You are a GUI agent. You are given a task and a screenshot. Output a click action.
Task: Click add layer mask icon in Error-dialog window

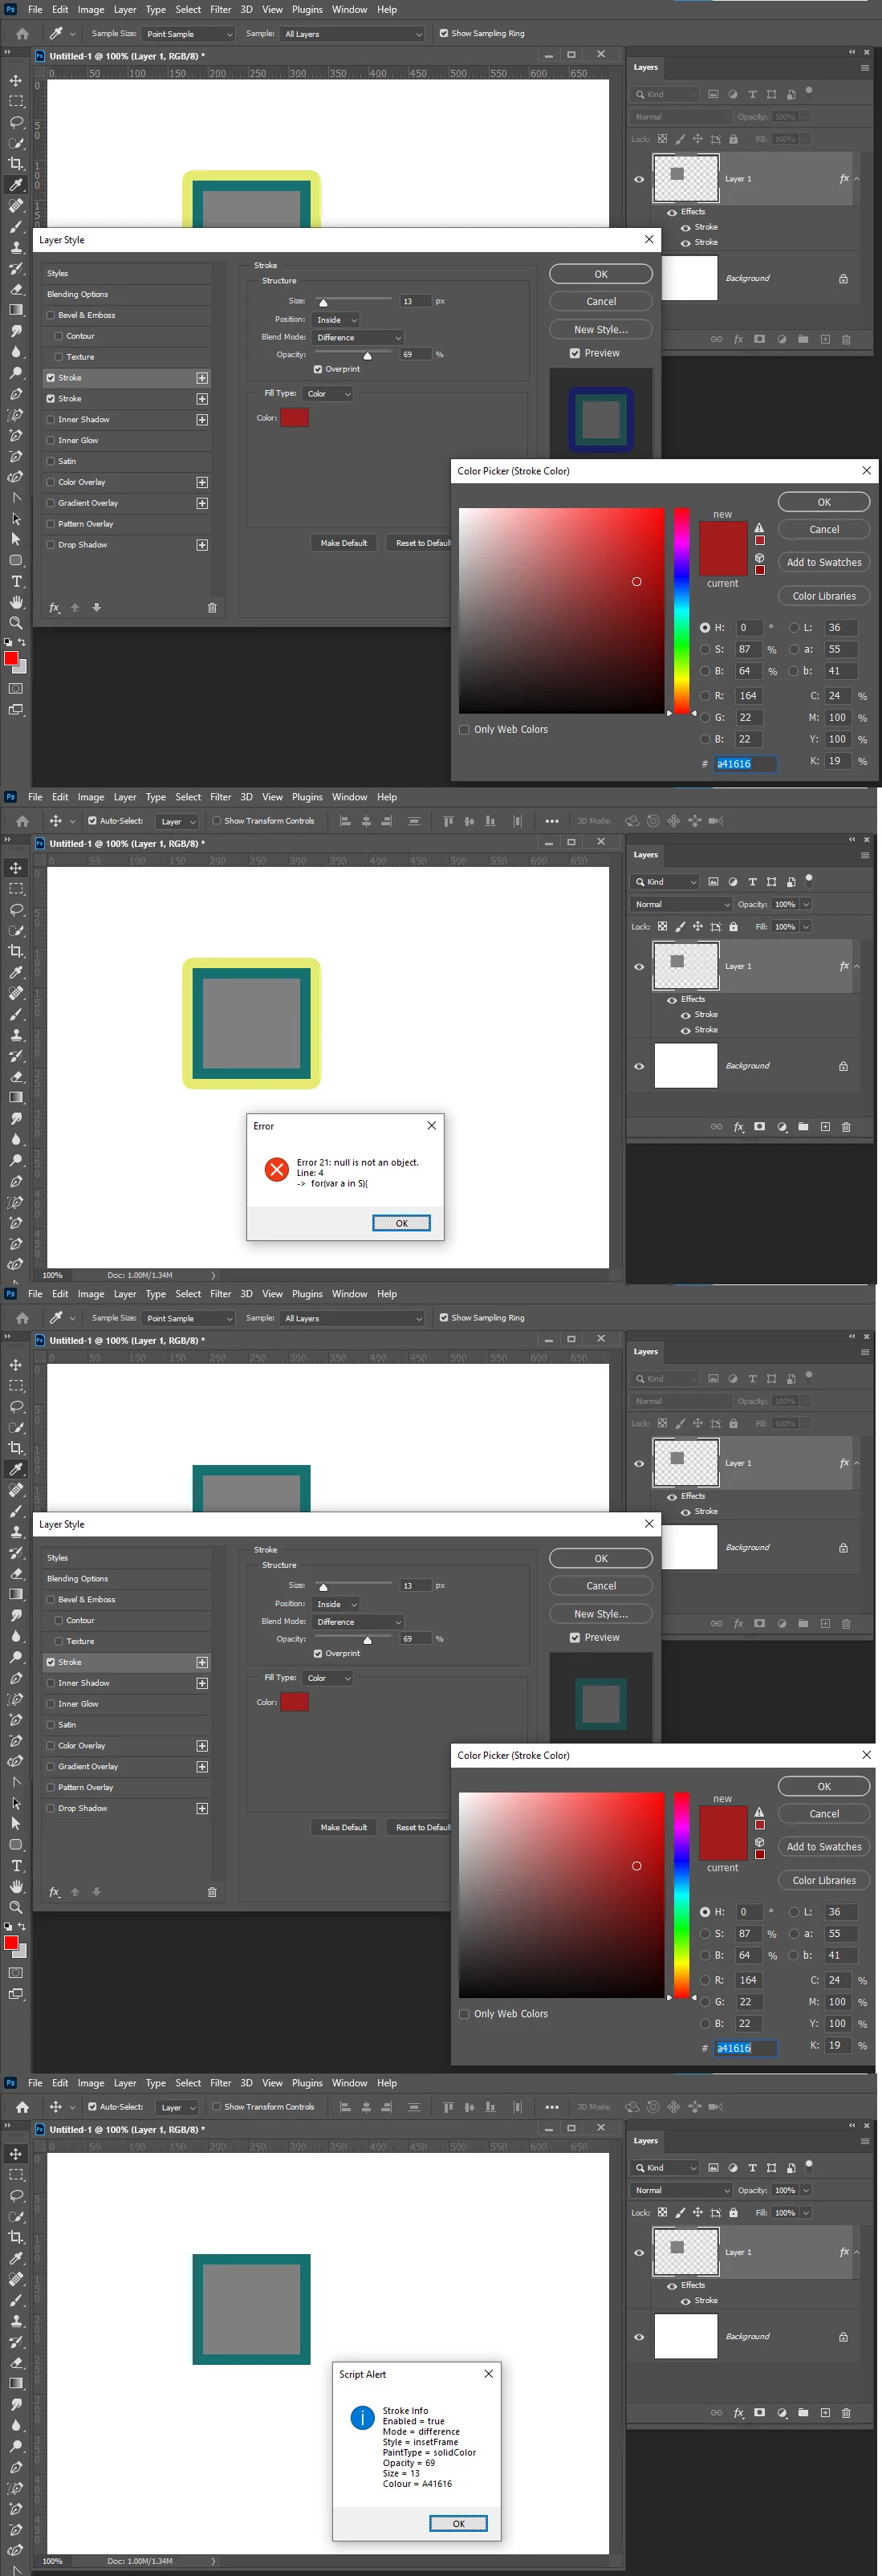click(x=759, y=1126)
